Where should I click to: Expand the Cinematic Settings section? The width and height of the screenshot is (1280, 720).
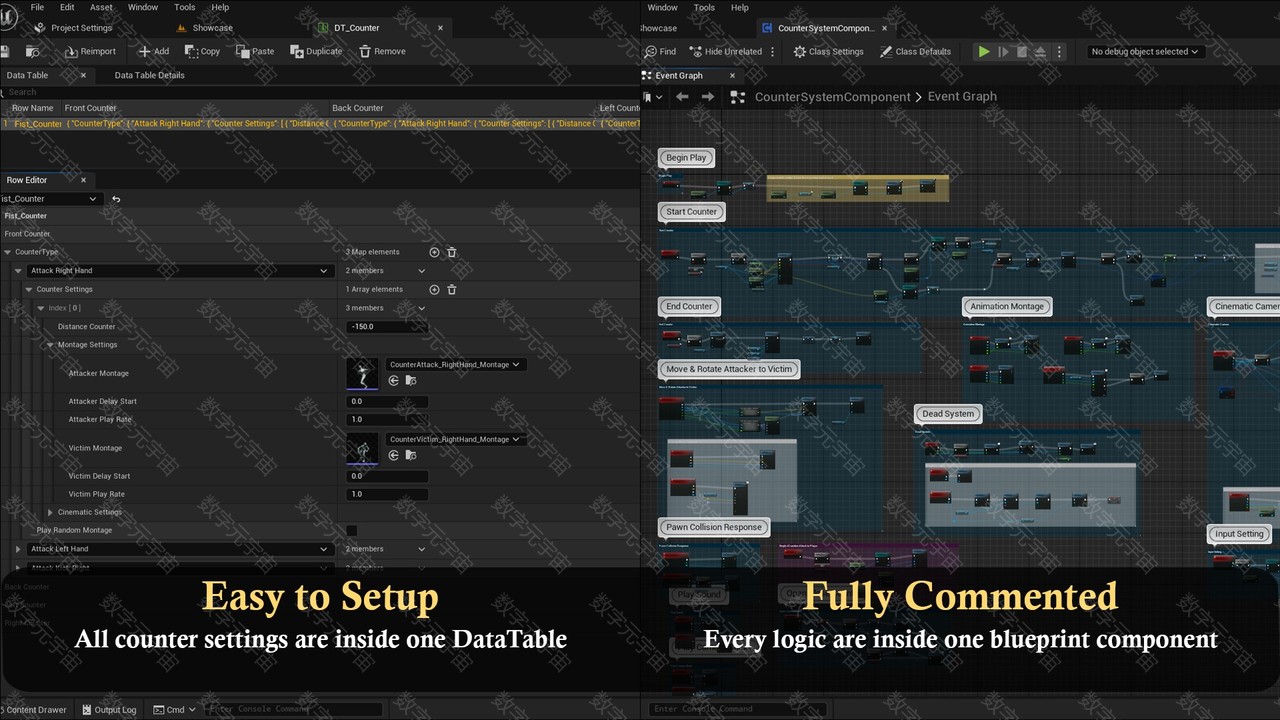(50, 513)
